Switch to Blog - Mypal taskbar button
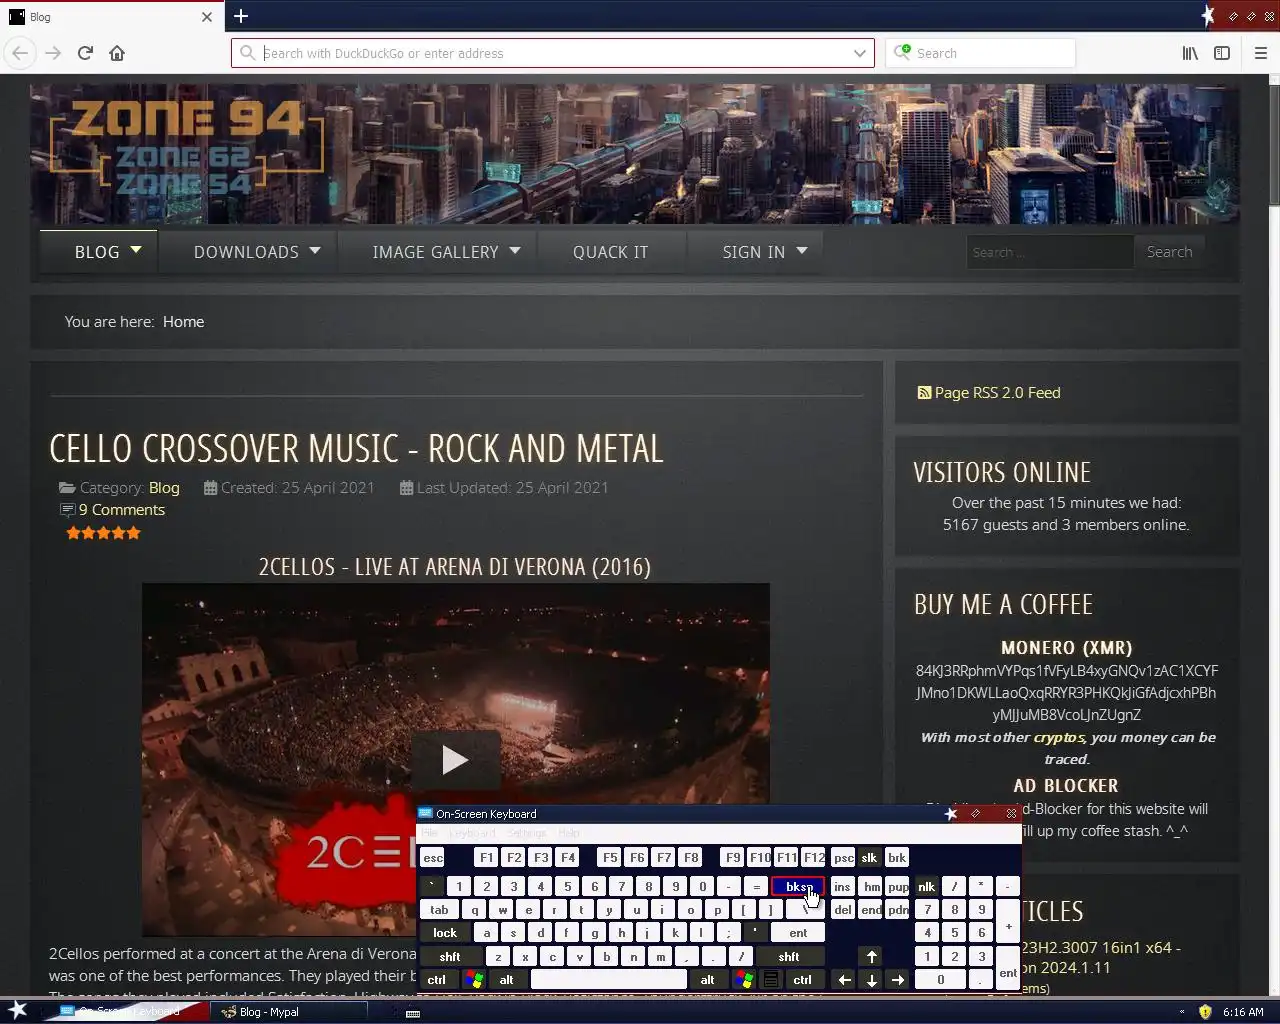The width and height of the screenshot is (1280, 1024). [x=290, y=1011]
